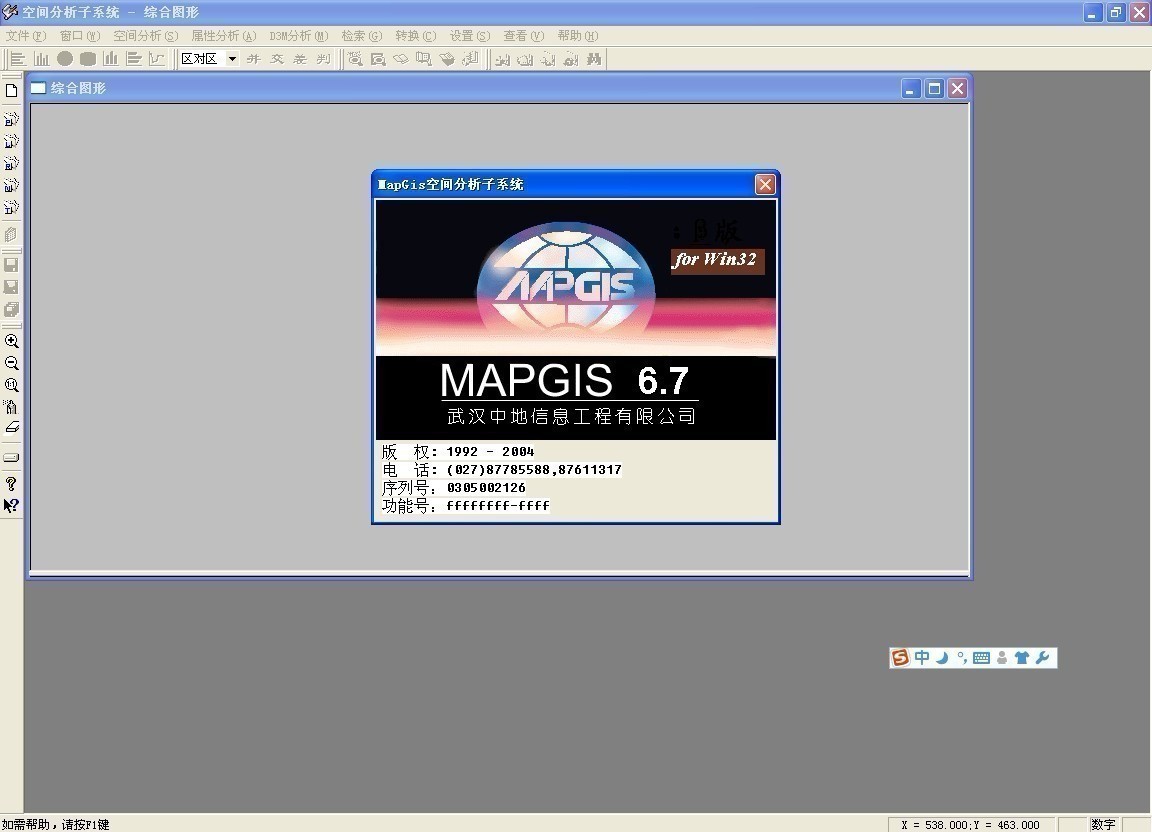Click the function number ffffffff-ffff
Screen dimensions: 1152x832
[497, 506]
